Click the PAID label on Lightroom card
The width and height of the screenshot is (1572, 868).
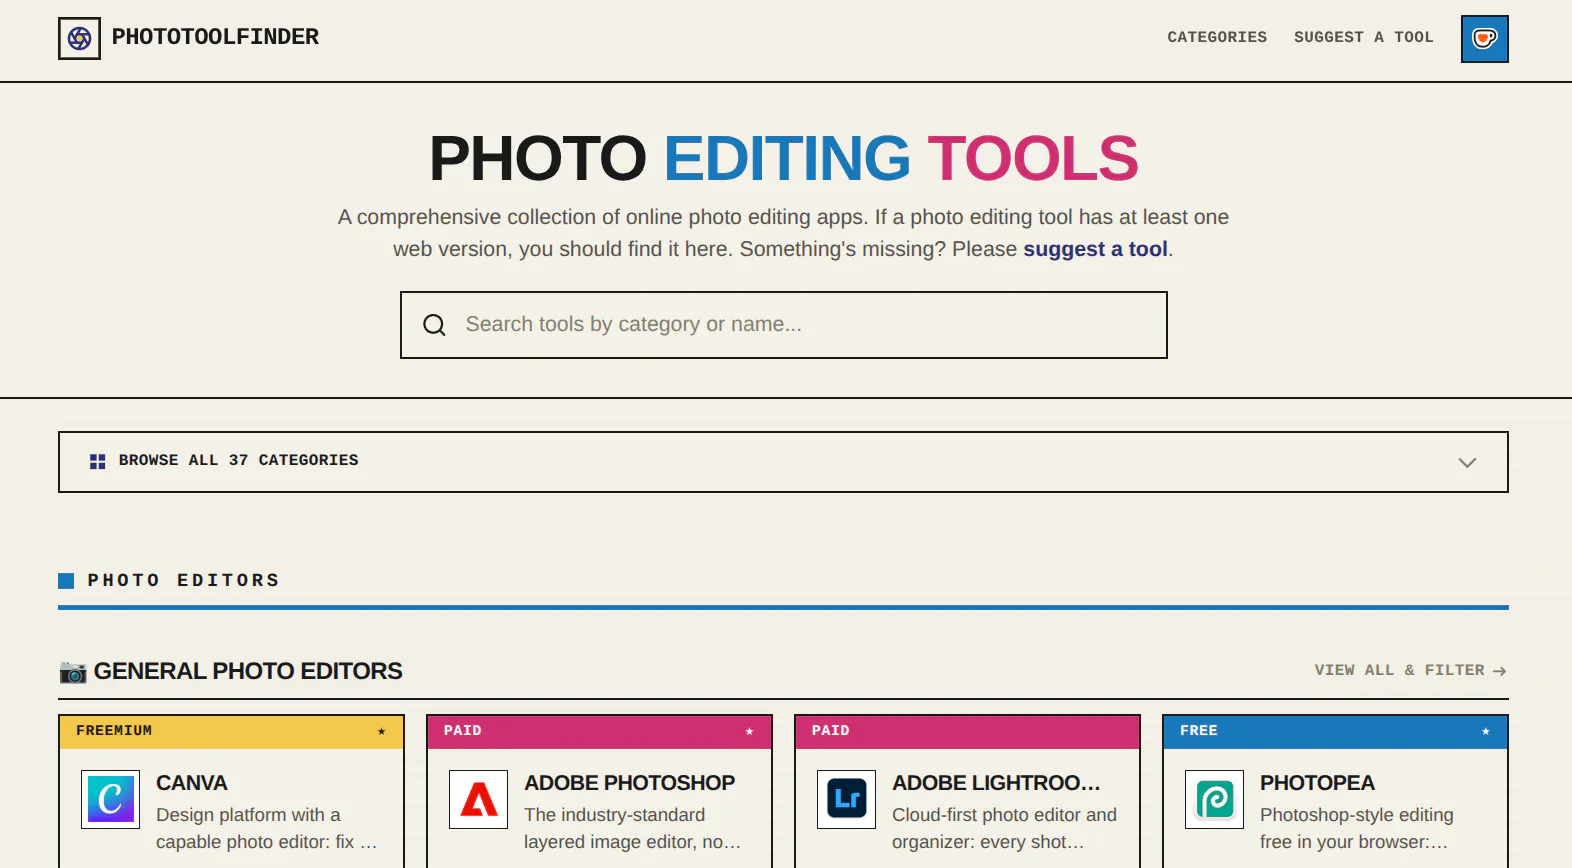pos(831,731)
